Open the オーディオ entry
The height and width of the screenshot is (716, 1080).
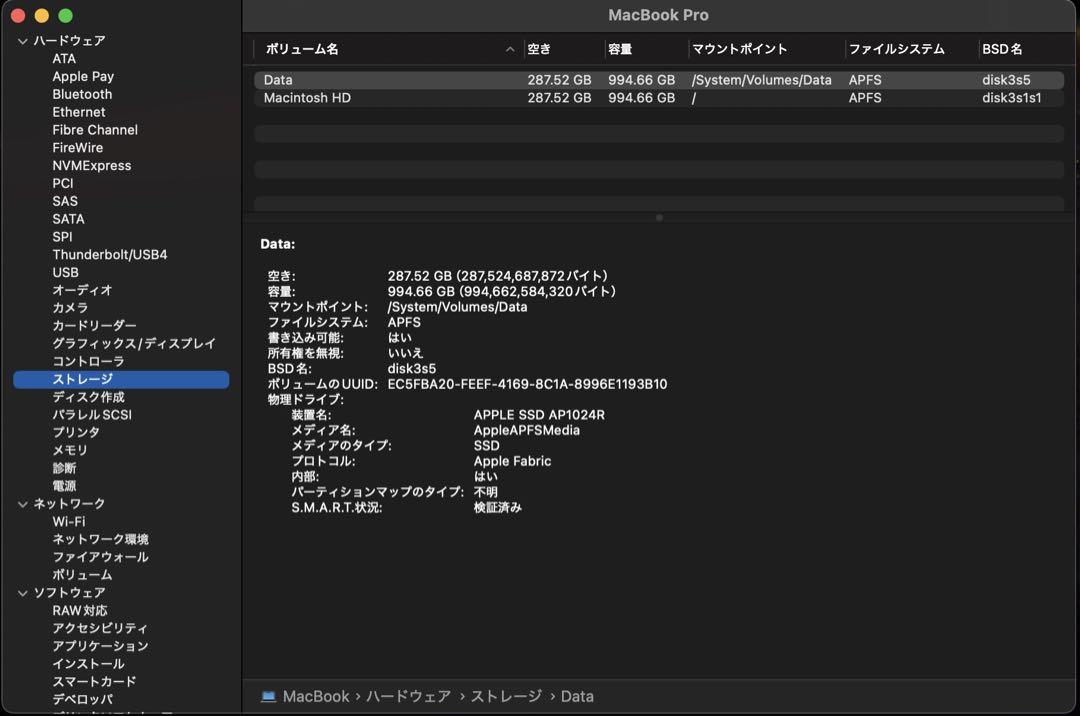(82, 291)
